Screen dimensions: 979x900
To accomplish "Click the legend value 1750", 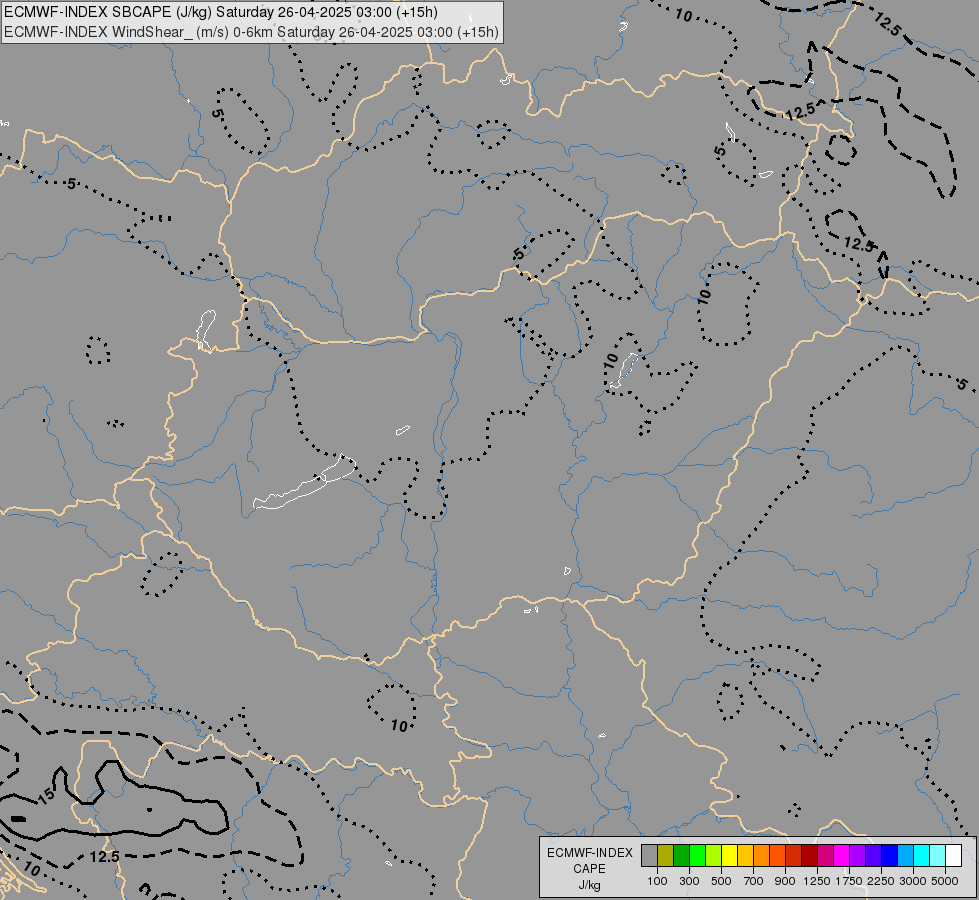I will pos(849,881).
